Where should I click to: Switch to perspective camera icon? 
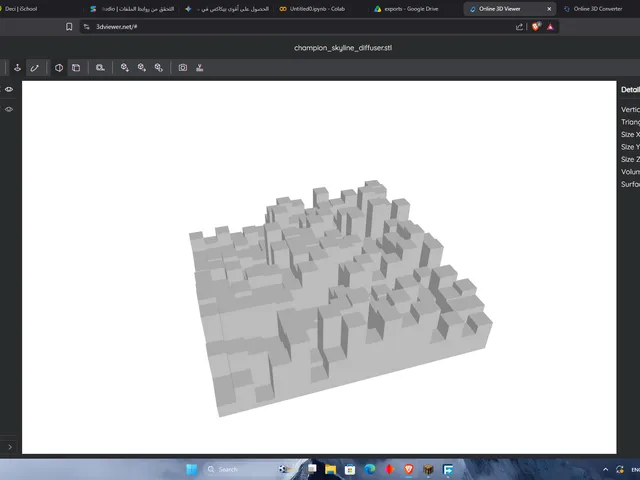click(59, 68)
